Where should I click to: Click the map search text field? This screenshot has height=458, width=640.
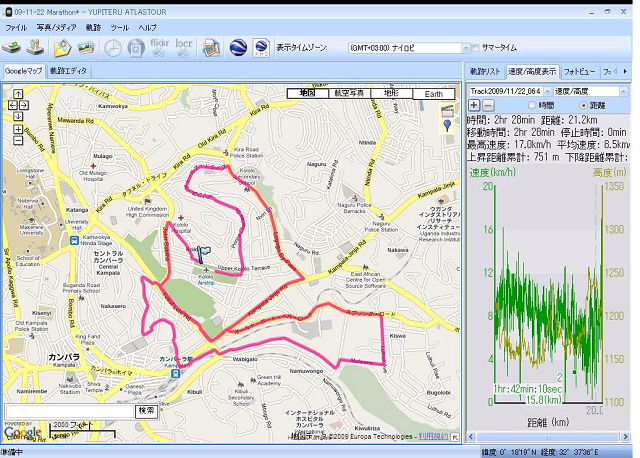(x=69, y=411)
